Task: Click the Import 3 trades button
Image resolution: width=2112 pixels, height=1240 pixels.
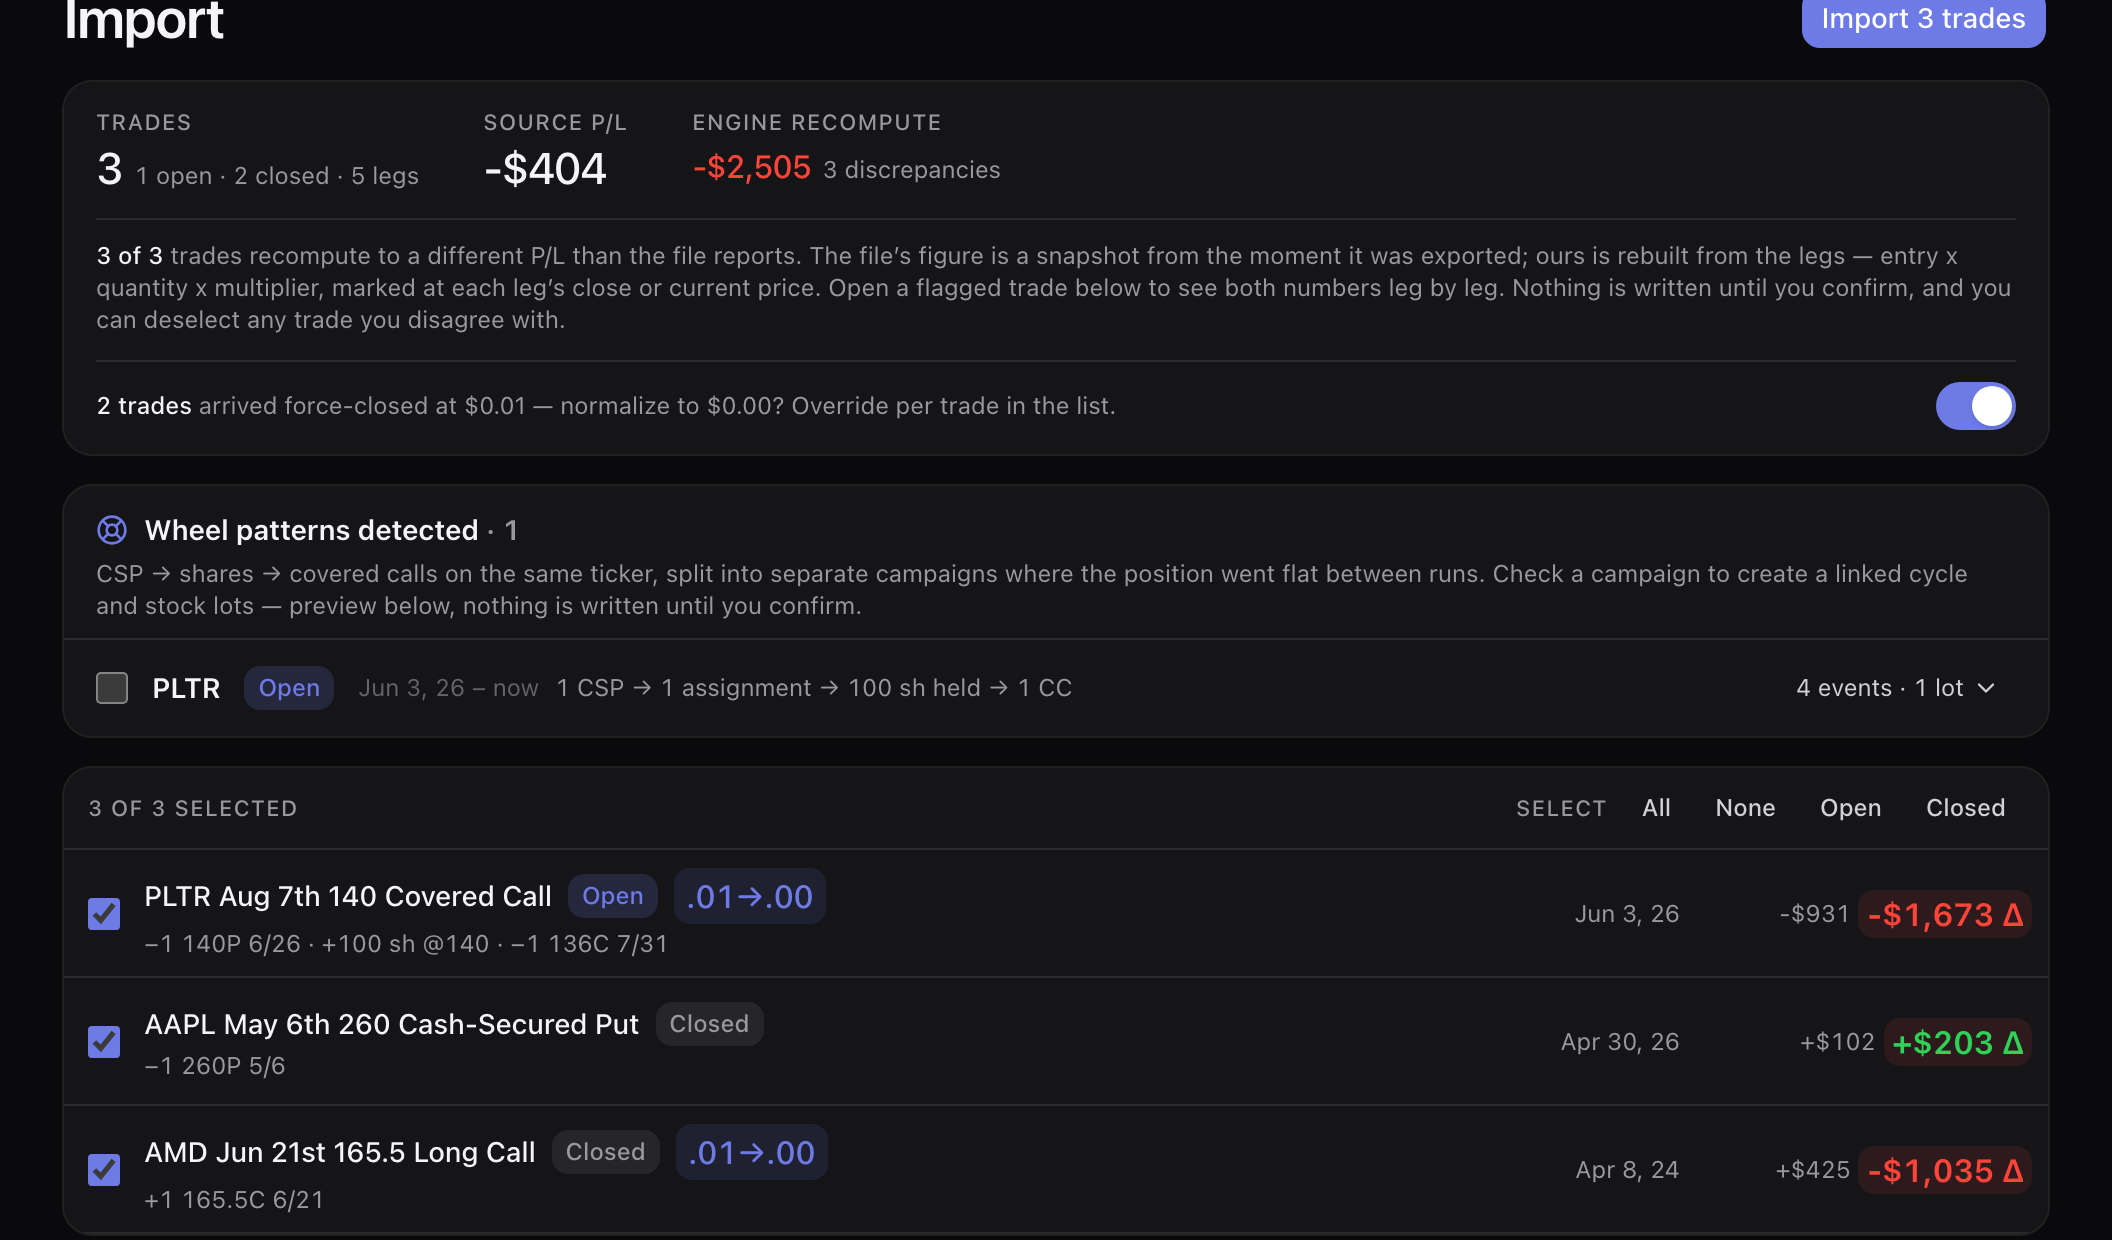Action: pos(1923,20)
